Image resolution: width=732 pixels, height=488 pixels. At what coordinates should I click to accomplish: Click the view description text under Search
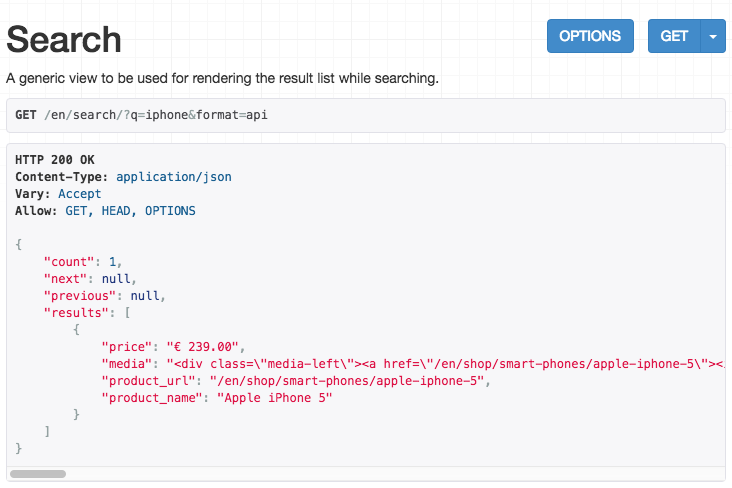point(222,78)
